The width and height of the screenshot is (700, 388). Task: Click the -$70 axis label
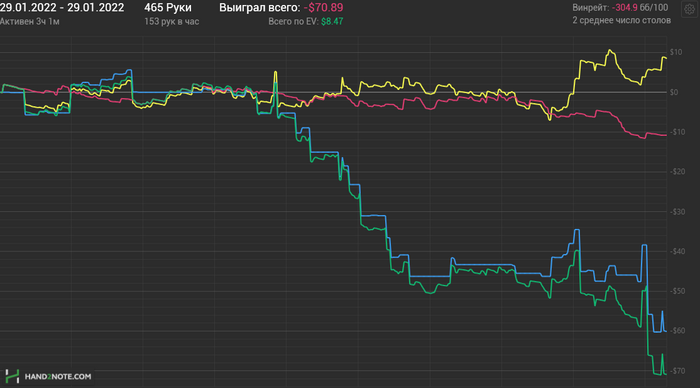[677, 371]
